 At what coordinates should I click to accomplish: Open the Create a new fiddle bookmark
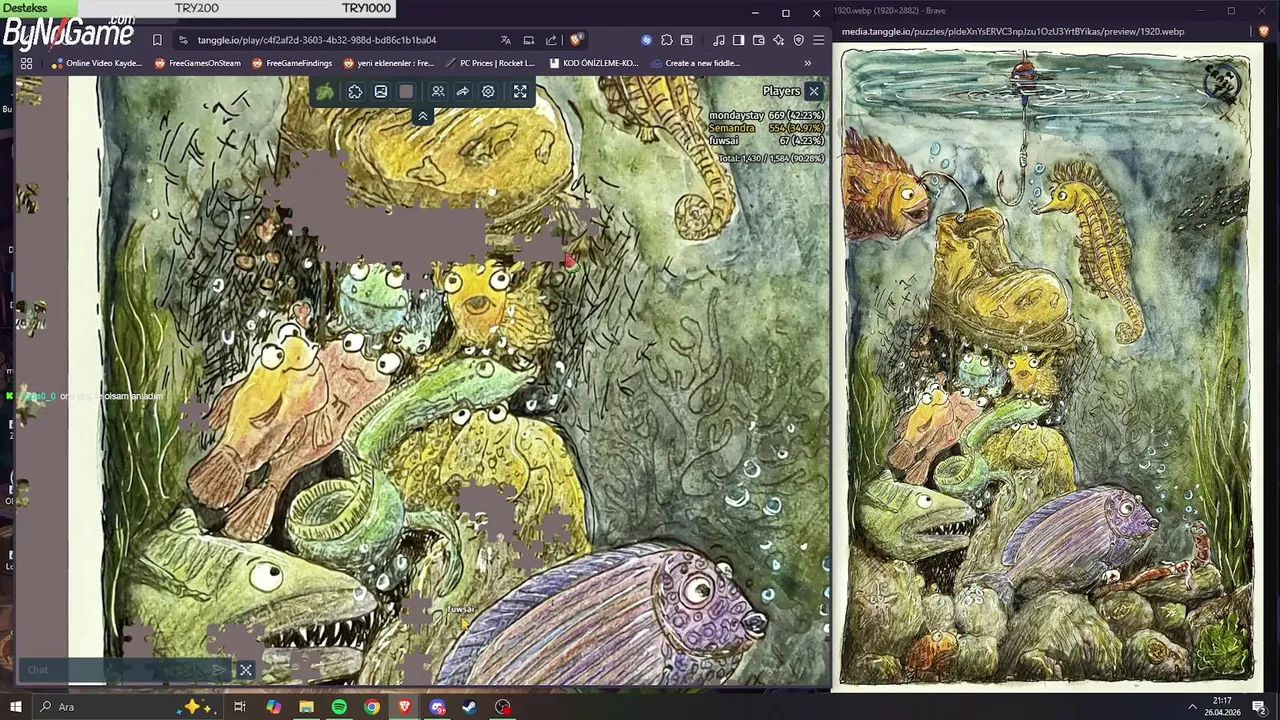coord(695,63)
